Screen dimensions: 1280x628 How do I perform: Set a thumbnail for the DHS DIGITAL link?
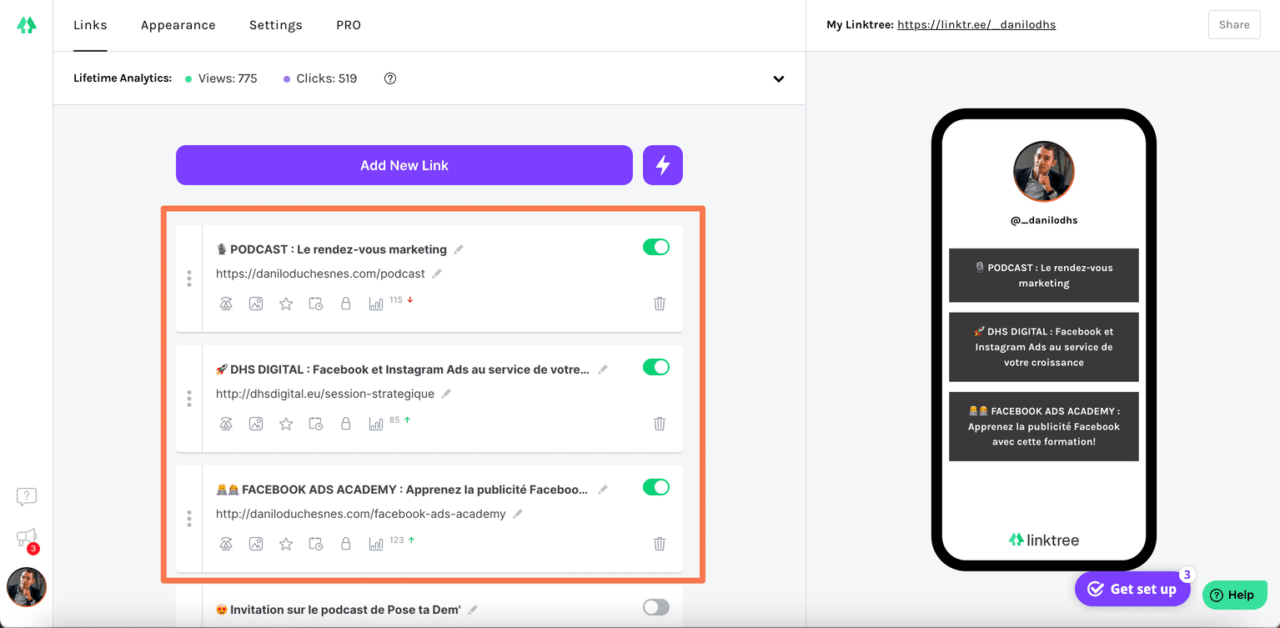(256, 423)
